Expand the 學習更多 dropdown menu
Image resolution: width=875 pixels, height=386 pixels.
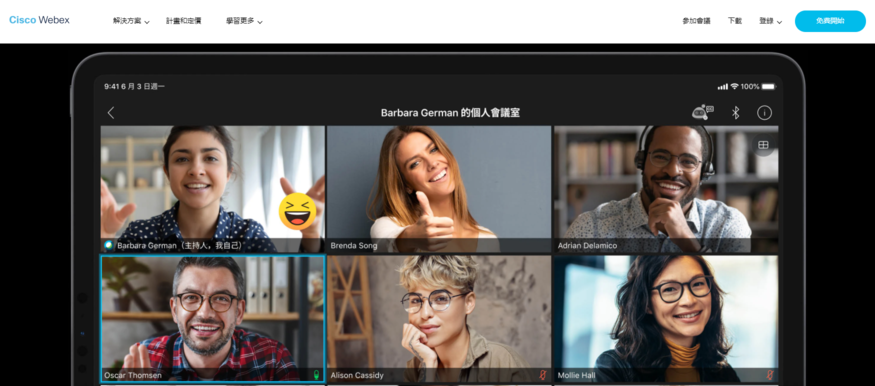[244, 21]
